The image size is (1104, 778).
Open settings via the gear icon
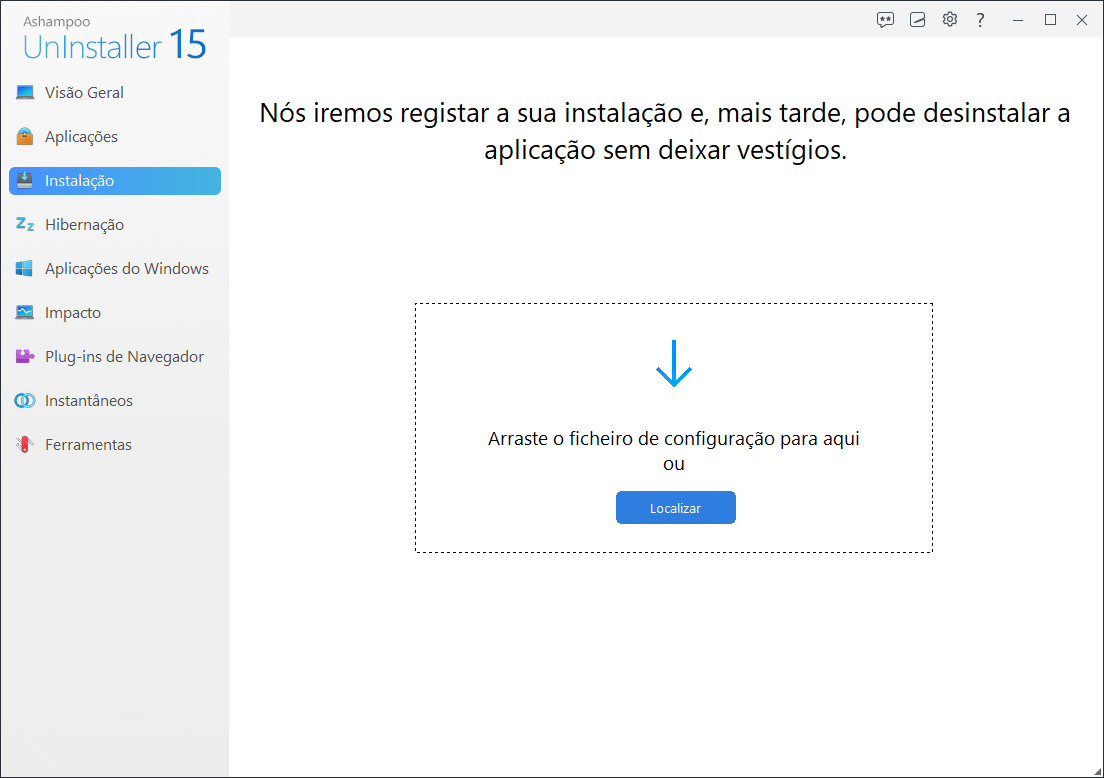pos(950,19)
